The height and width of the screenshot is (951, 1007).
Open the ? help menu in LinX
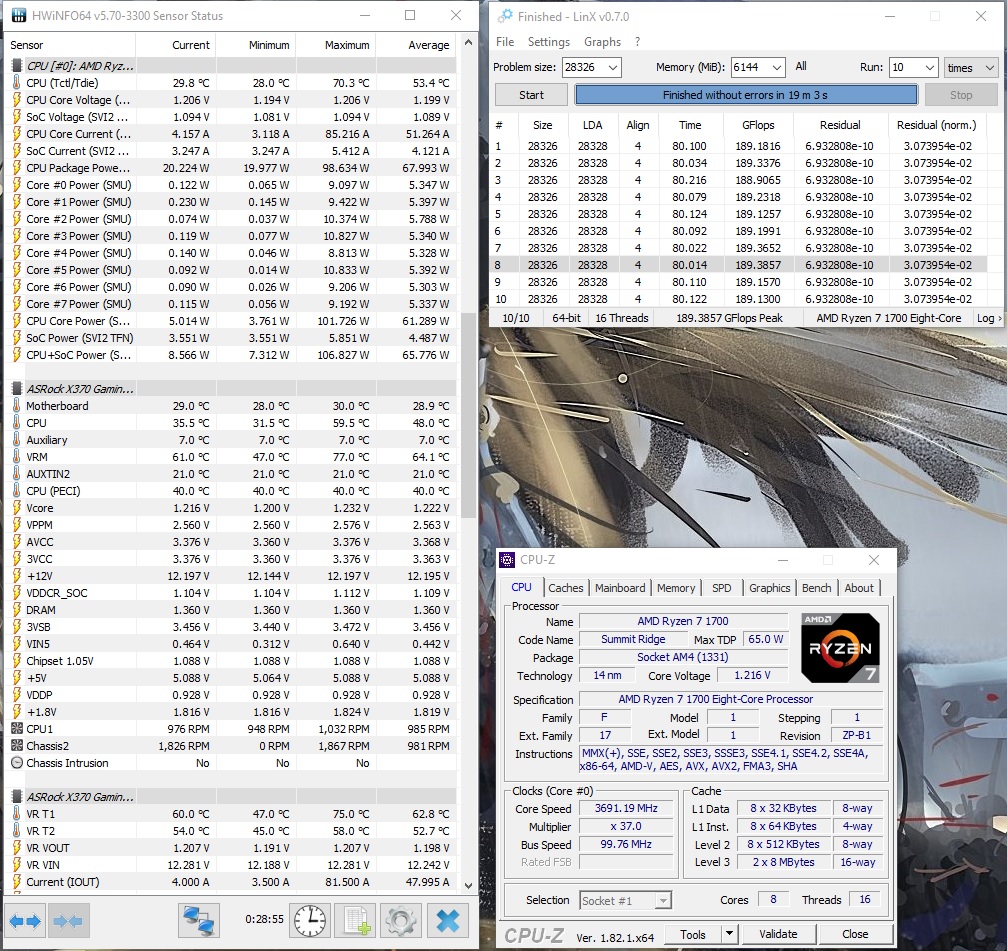coord(637,42)
